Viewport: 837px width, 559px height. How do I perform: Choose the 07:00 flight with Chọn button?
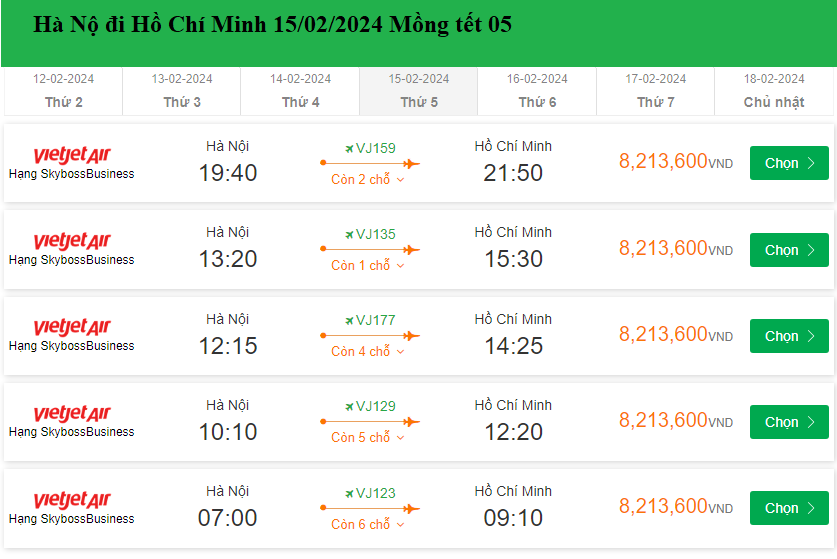(789, 508)
